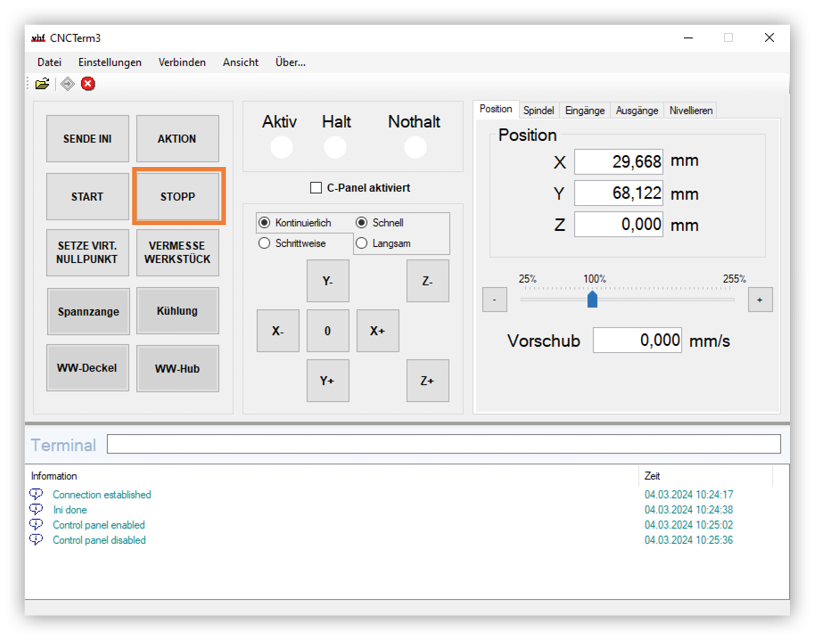Select the 'Control panel enabled' log entry
The height and width of the screenshot is (640, 815).
tap(99, 525)
